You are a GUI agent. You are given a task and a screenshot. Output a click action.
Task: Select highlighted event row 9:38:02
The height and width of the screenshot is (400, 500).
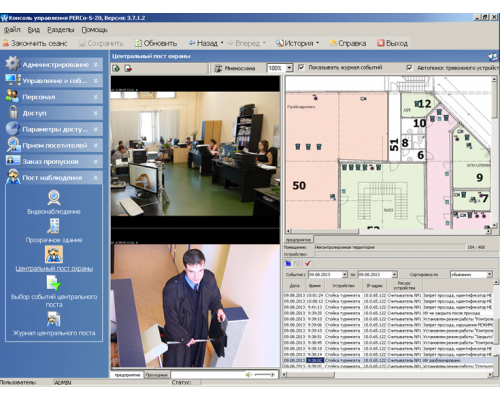pyautogui.click(x=388, y=360)
